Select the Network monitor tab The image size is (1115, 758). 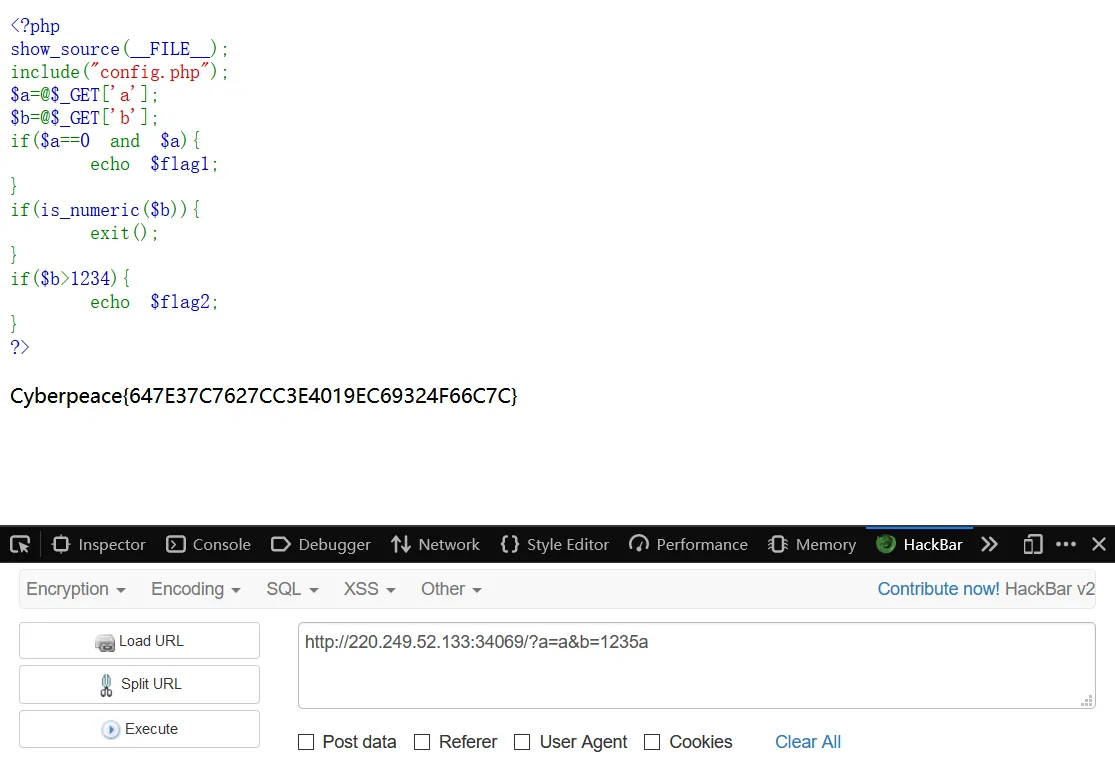pos(435,545)
